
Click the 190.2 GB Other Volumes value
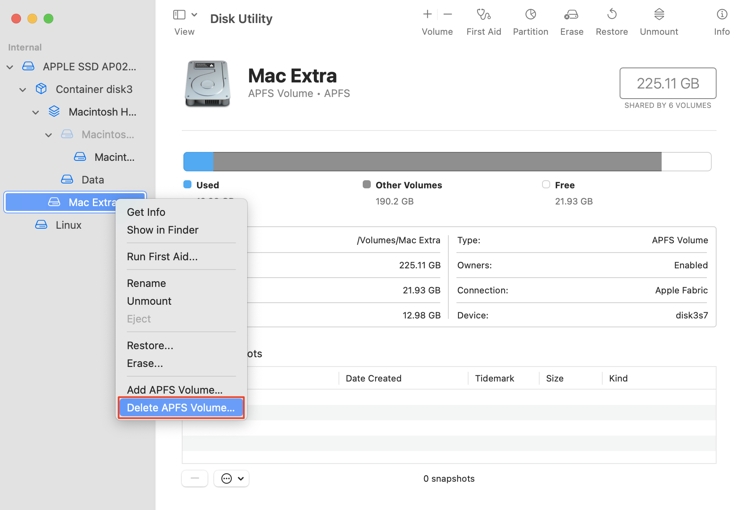pos(395,201)
